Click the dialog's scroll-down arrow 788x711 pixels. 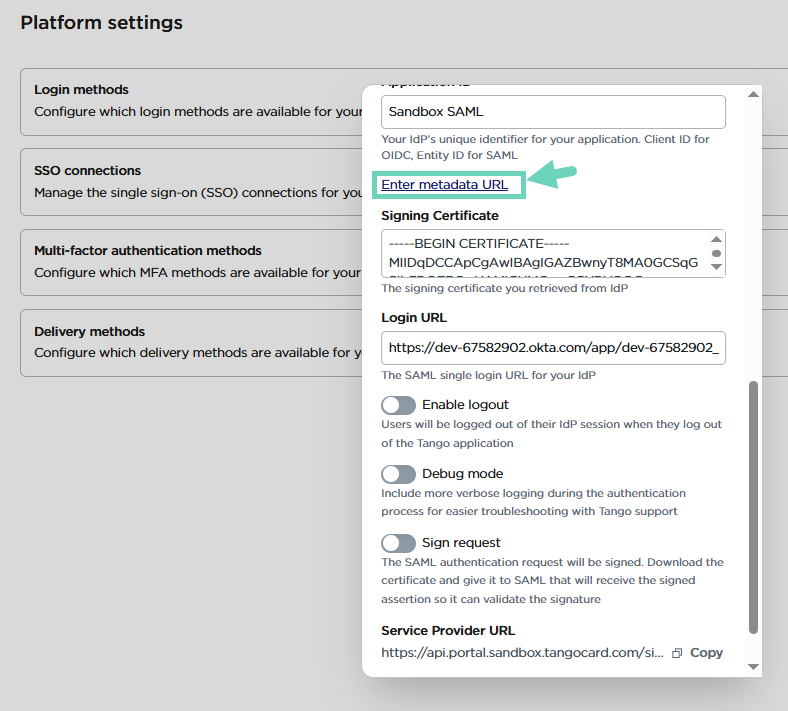point(754,667)
